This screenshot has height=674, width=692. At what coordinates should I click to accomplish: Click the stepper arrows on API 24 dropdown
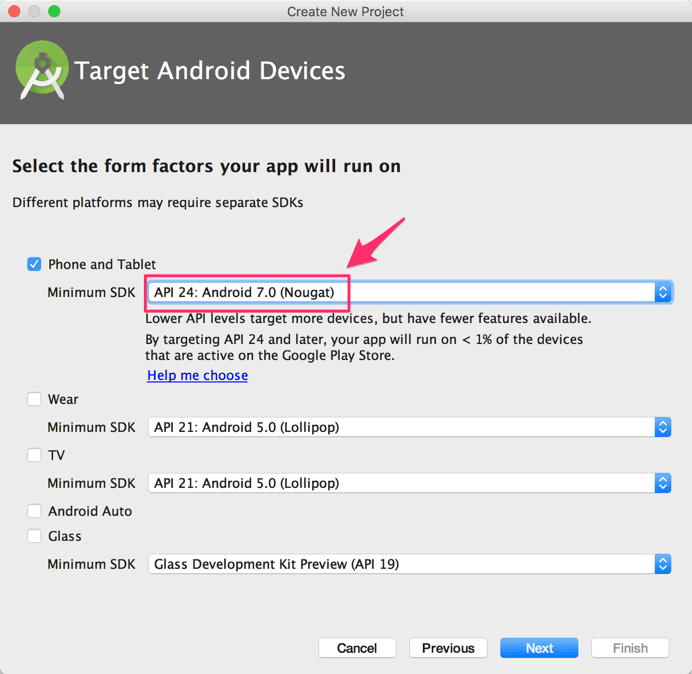pyautogui.click(x=663, y=292)
